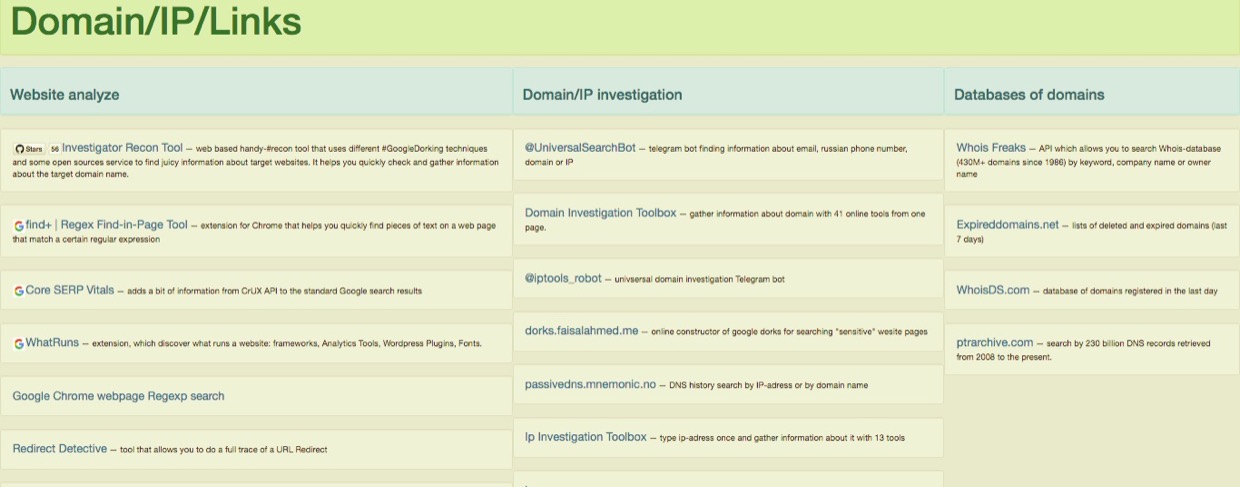Open the @iptools_robot link
Image resolution: width=1240 pixels, height=487 pixels.
[x=563, y=278]
